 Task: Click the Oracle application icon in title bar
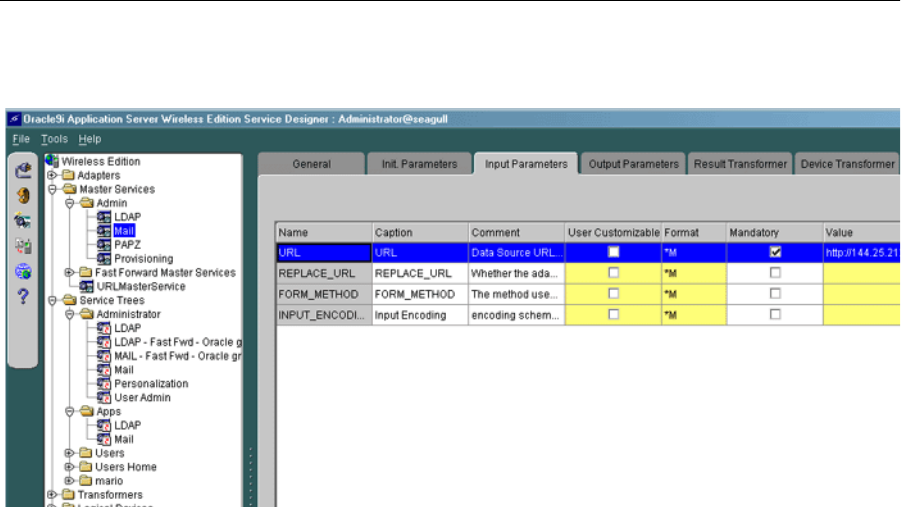click(14, 119)
